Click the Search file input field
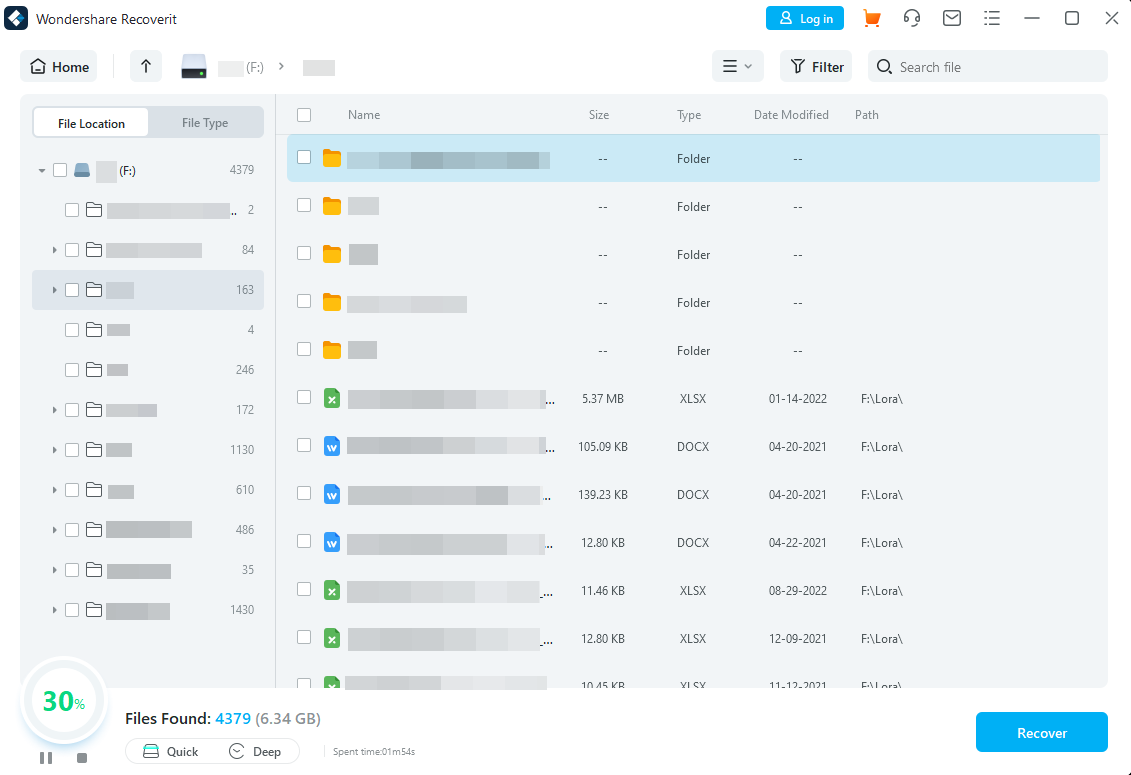The width and height of the screenshot is (1131, 775). tap(995, 67)
